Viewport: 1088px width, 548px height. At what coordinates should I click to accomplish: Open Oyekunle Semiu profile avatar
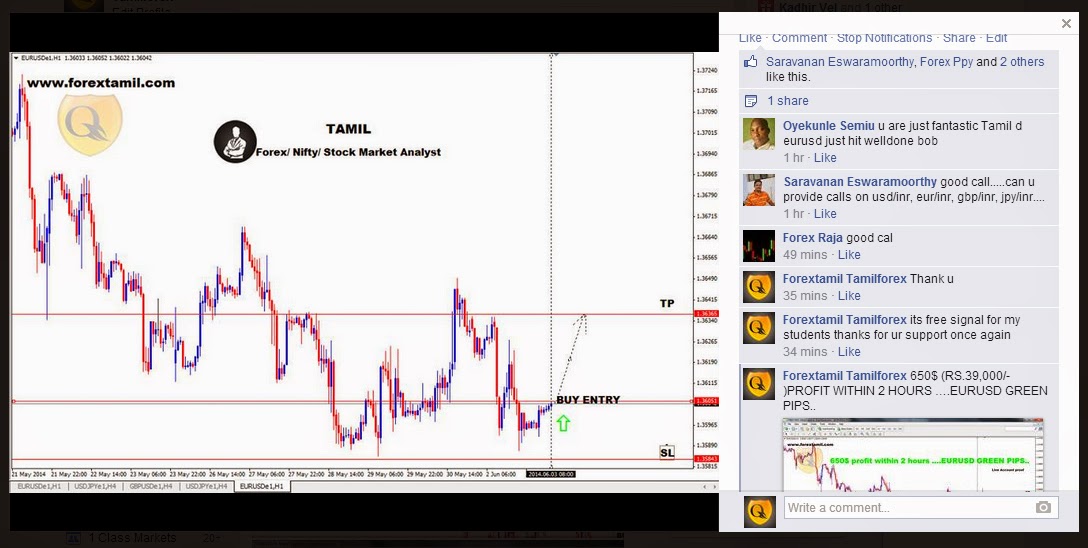pyautogui.click(x=759, y=134)
